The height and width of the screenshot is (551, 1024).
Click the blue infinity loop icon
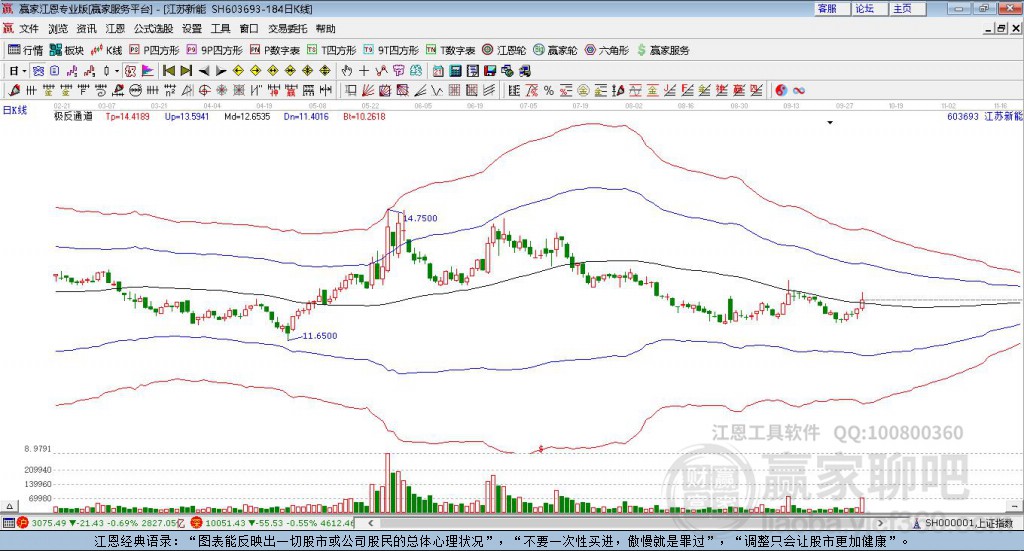[x=799, y=90]
